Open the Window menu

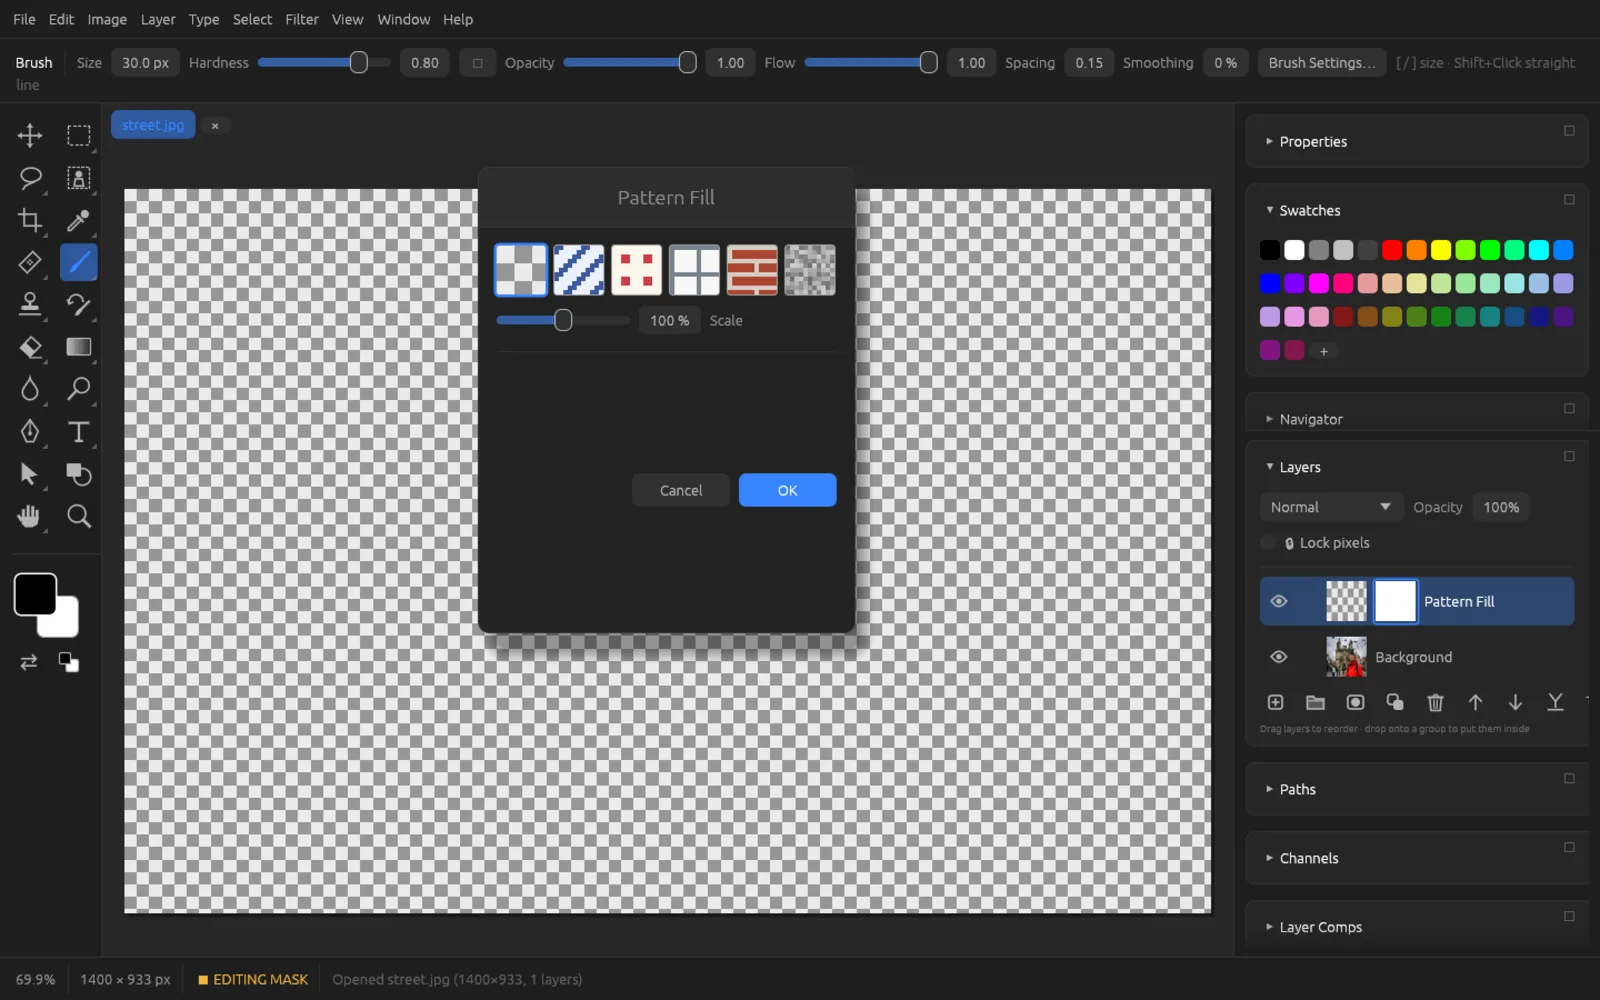(x=404, y=20)
